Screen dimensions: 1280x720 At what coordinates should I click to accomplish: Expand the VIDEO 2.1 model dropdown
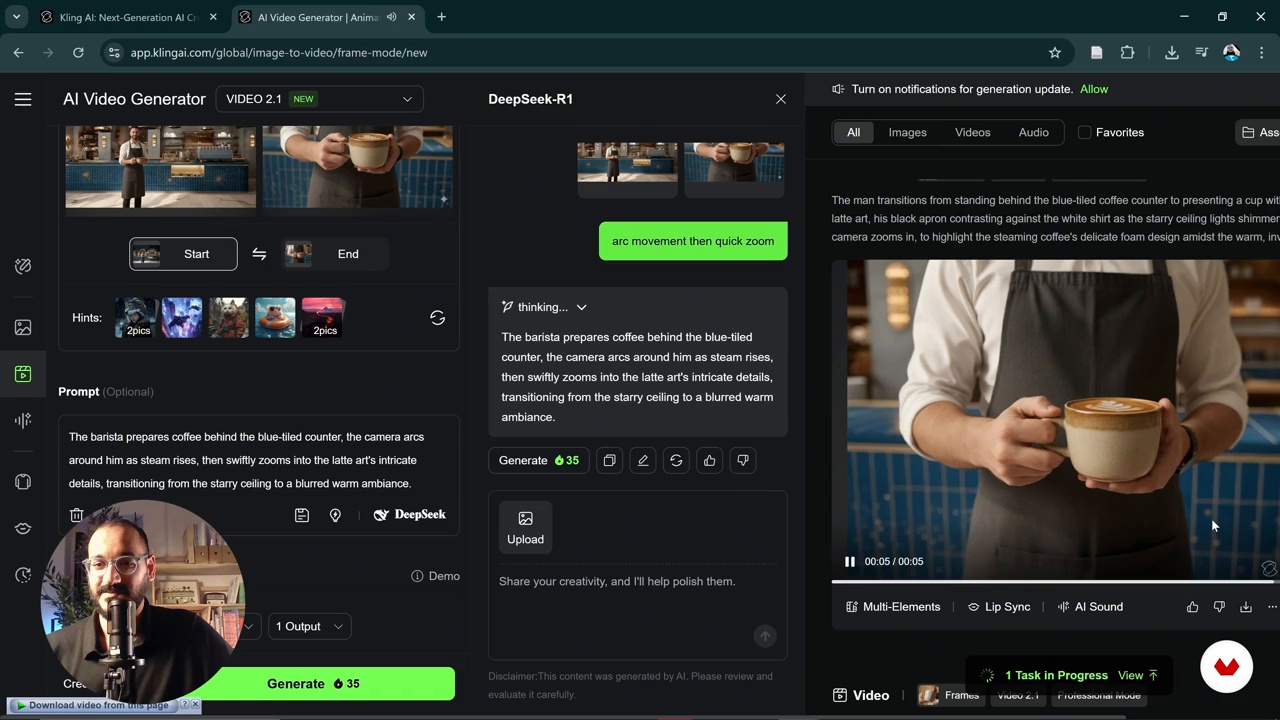click(319, 99)
